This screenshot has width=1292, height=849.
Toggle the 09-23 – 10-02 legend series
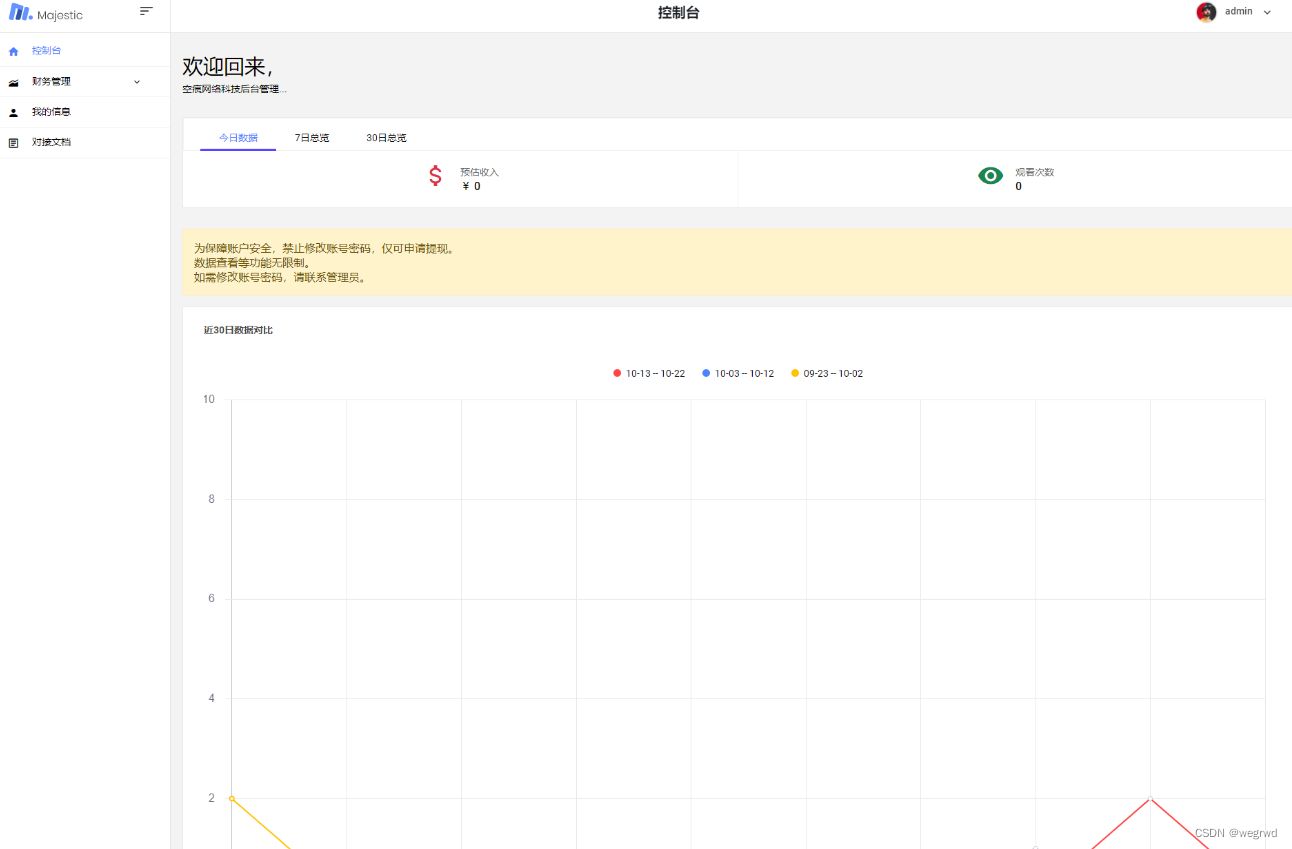[827, 374]
